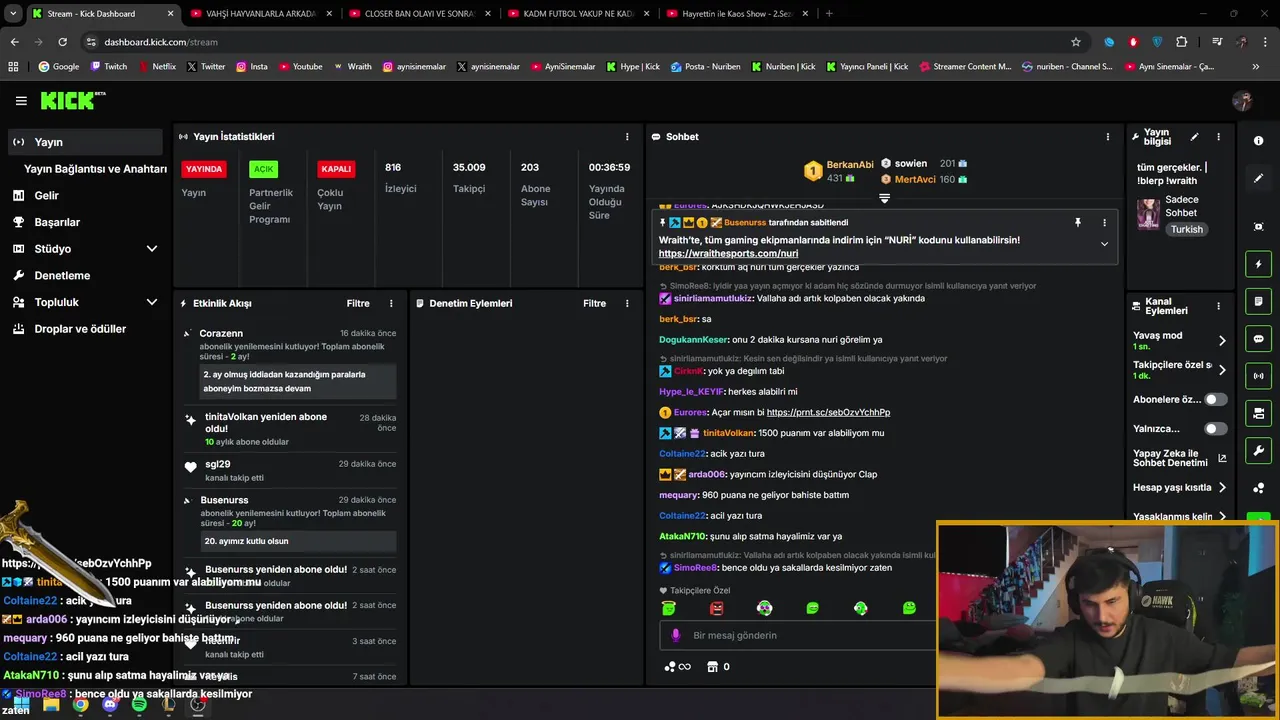Open Yapay Zeka ile Sohbet Denetimi
This screenshot has width=1280, height=720.
pos(1179,458)
